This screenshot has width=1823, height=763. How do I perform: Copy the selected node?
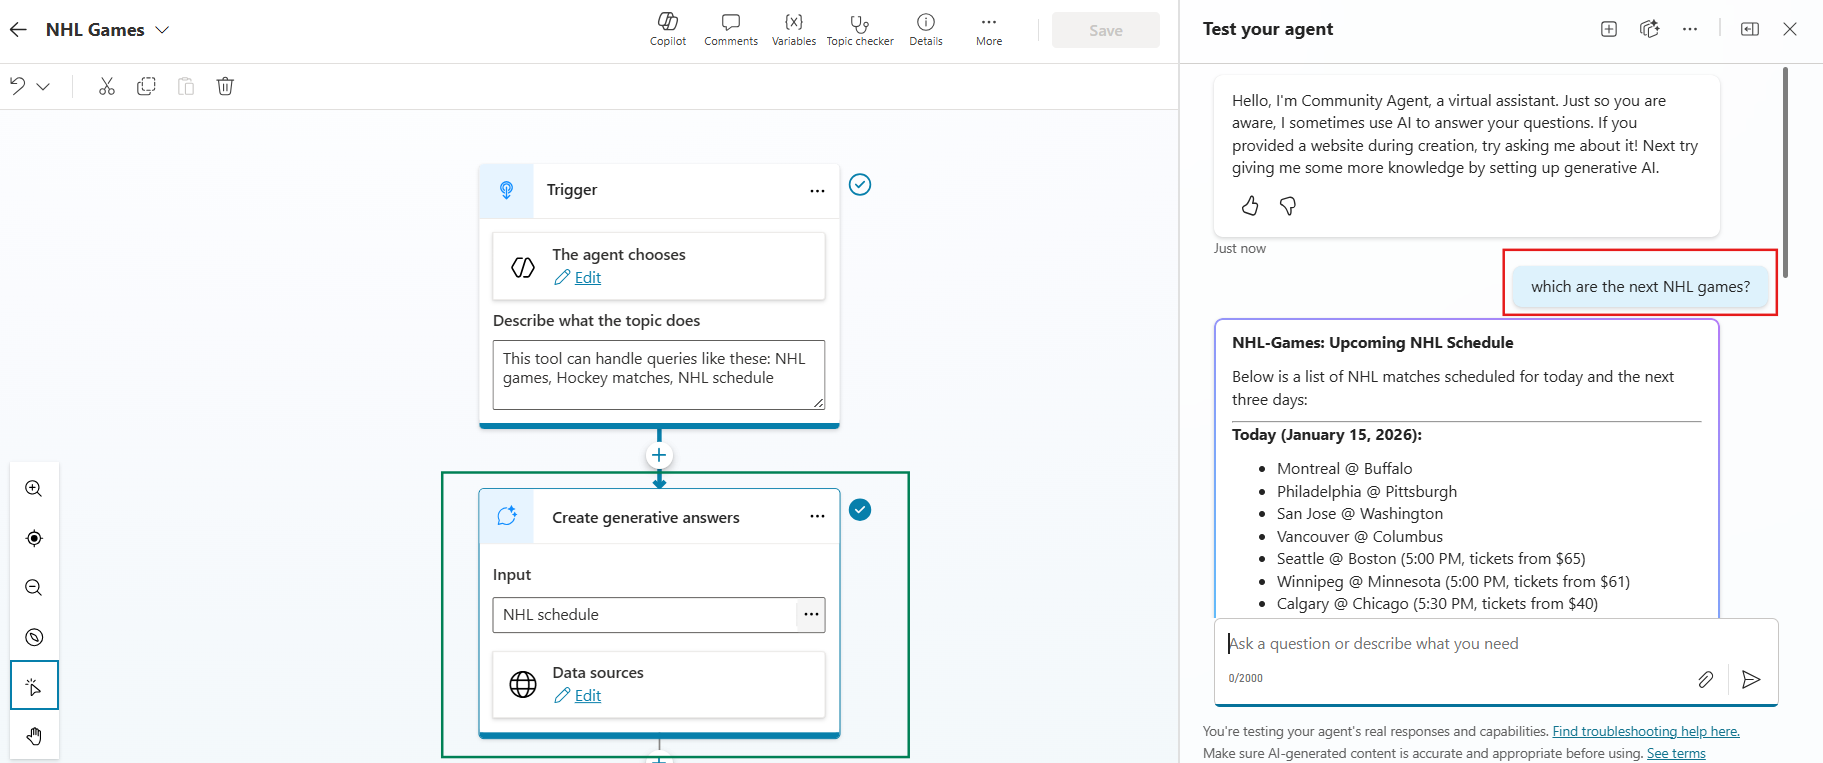[x=146, y=86]
